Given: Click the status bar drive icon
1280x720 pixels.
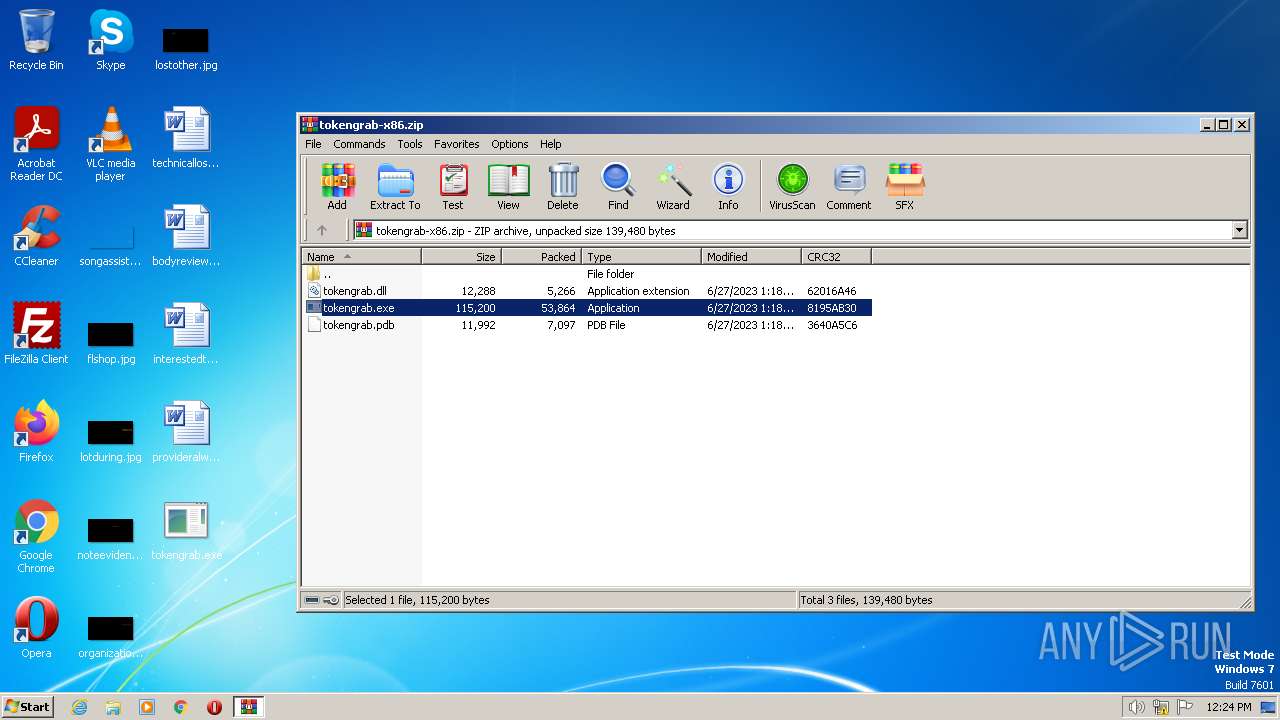Looking at the screenshot, I should 312,600.
